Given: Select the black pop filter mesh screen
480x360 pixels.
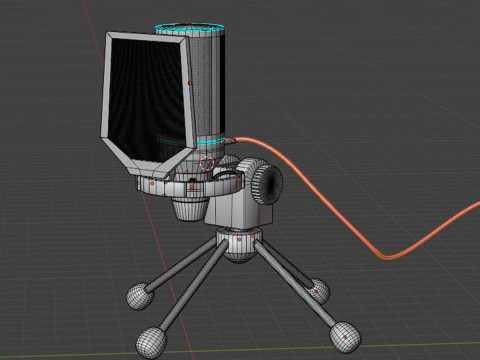Looking at the screenshot, I should [x=147, y=100].
